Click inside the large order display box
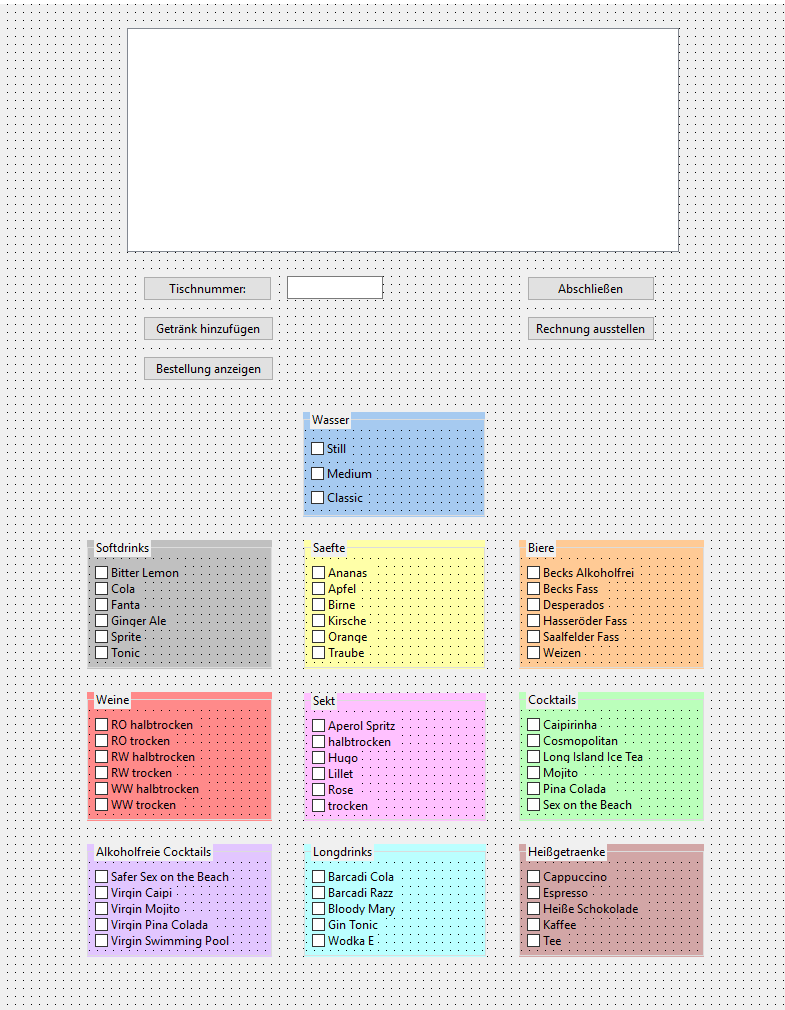The height and width of the screenshot is (1010, 785). (402, 140)
